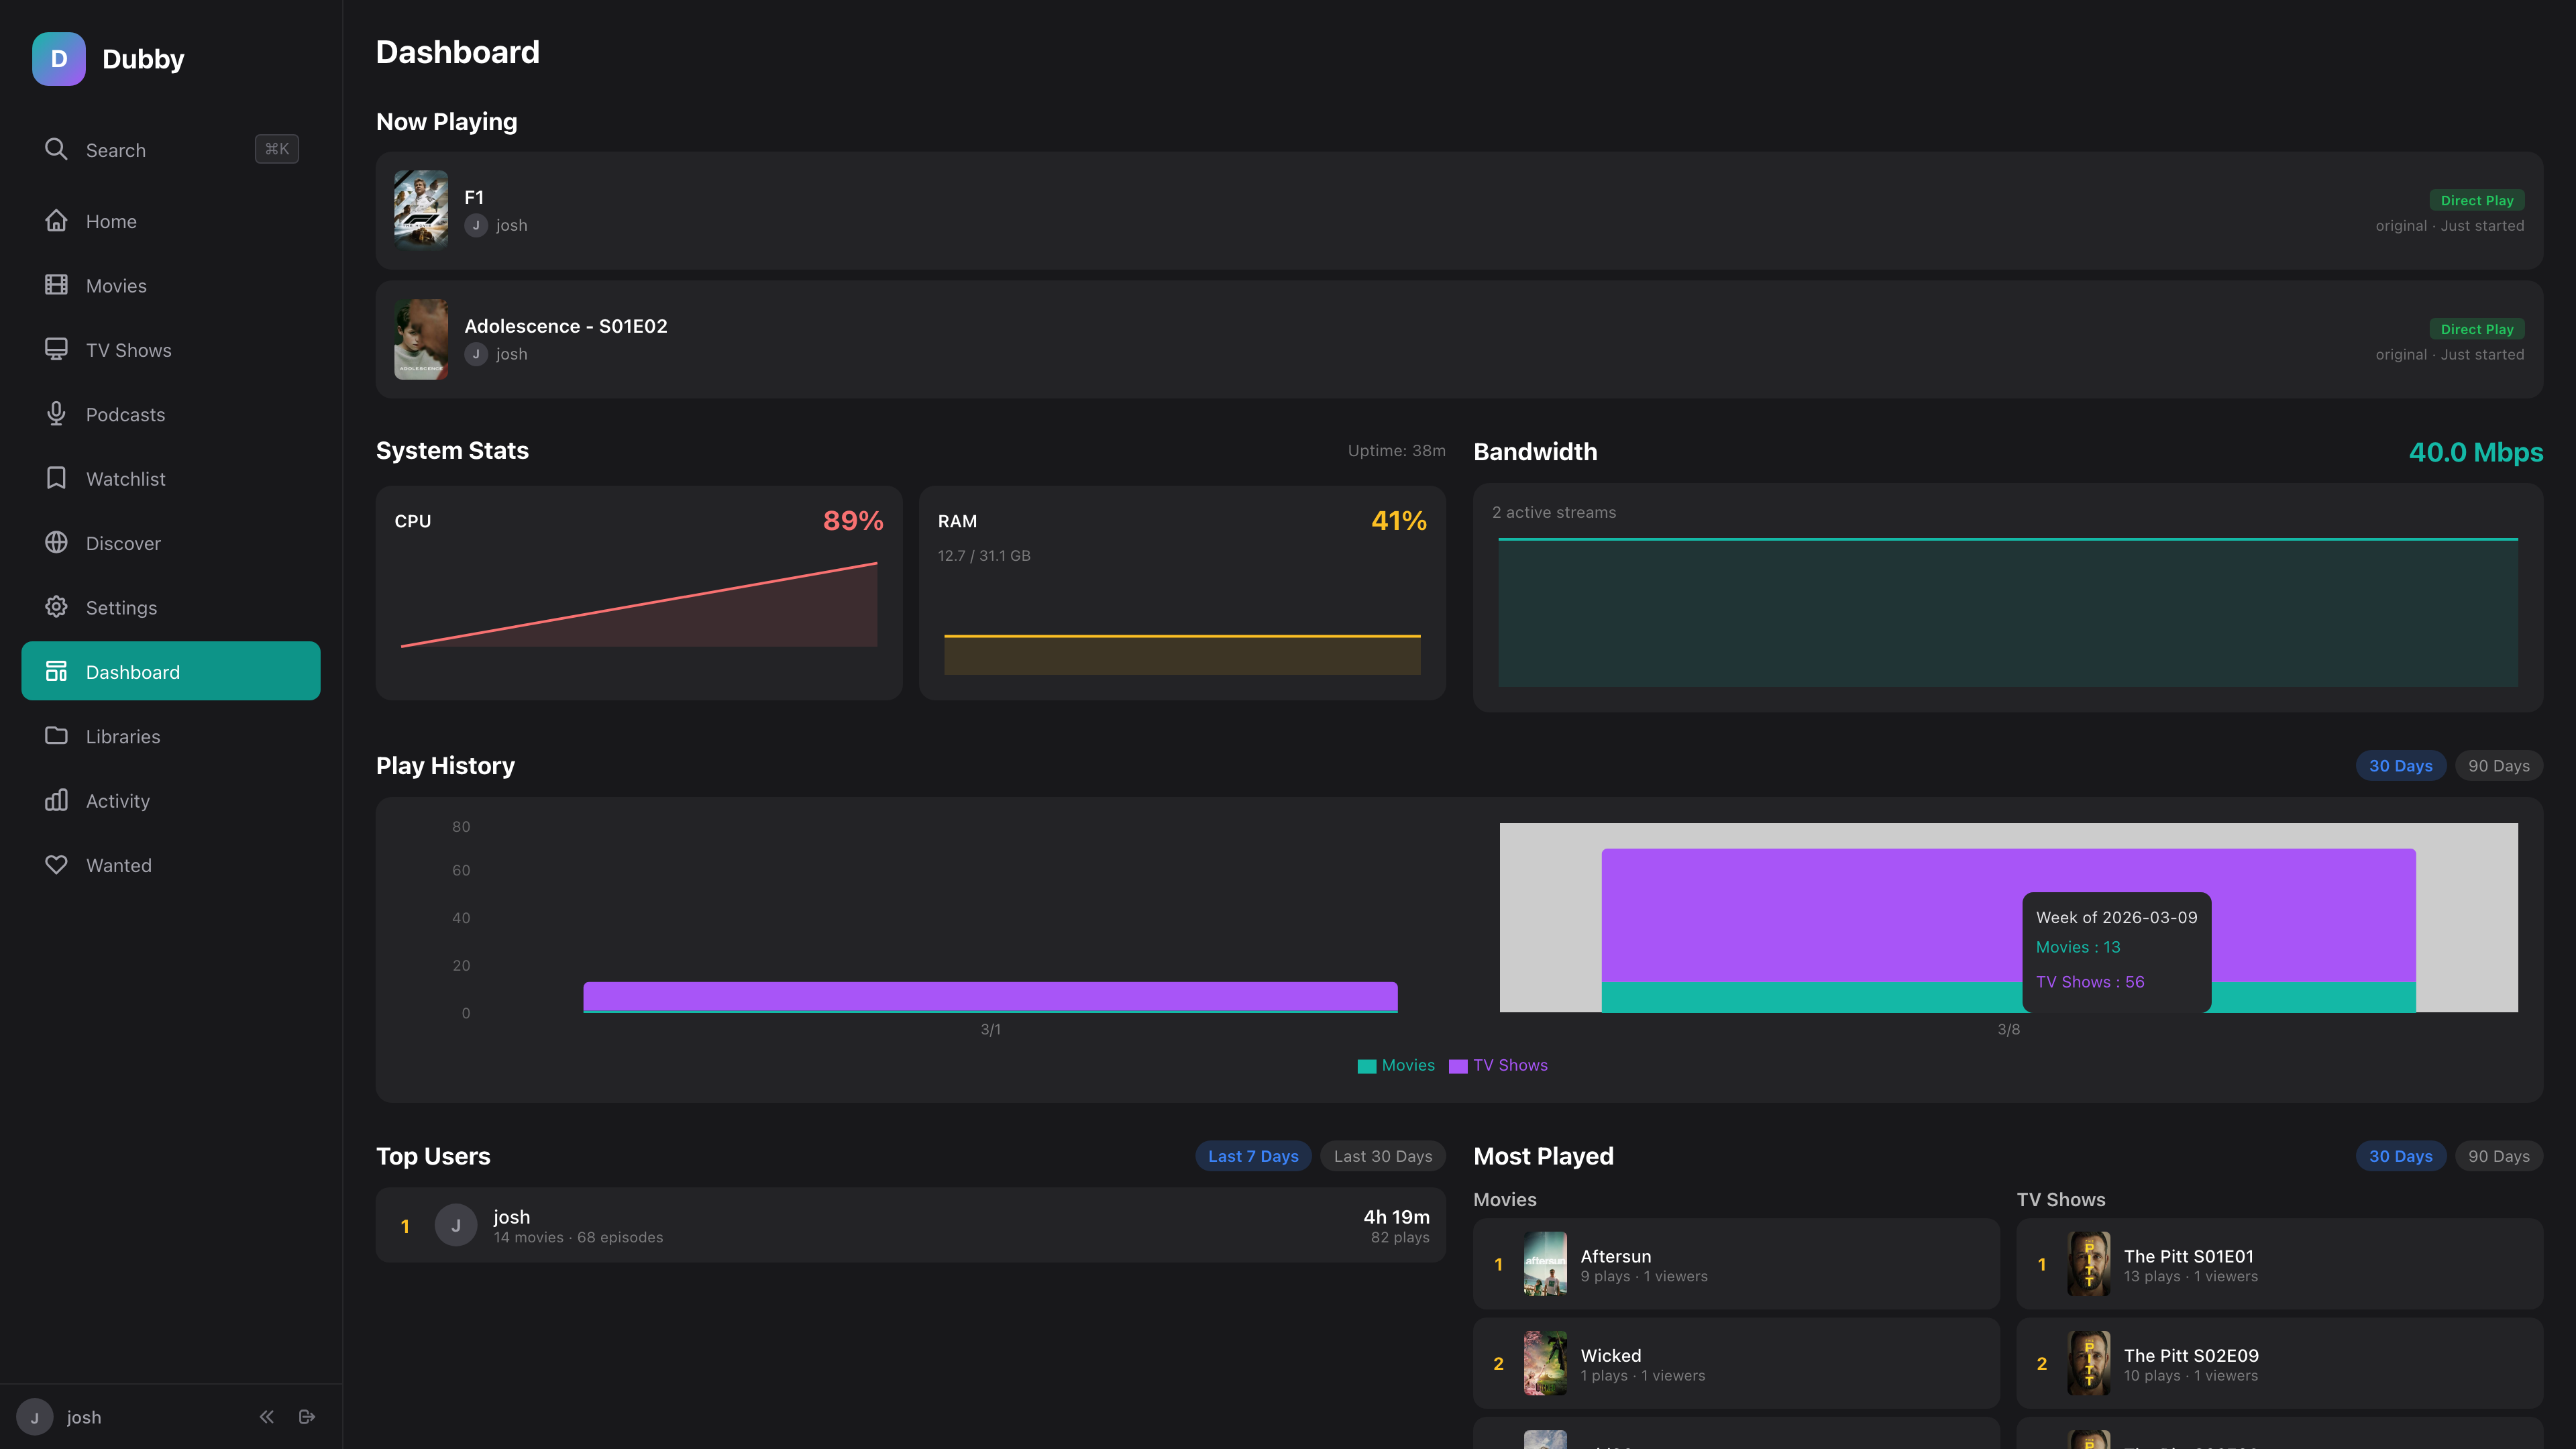
Task: Click the Activity chart icon
Action: pyautogui.click(x=56, y=800)
